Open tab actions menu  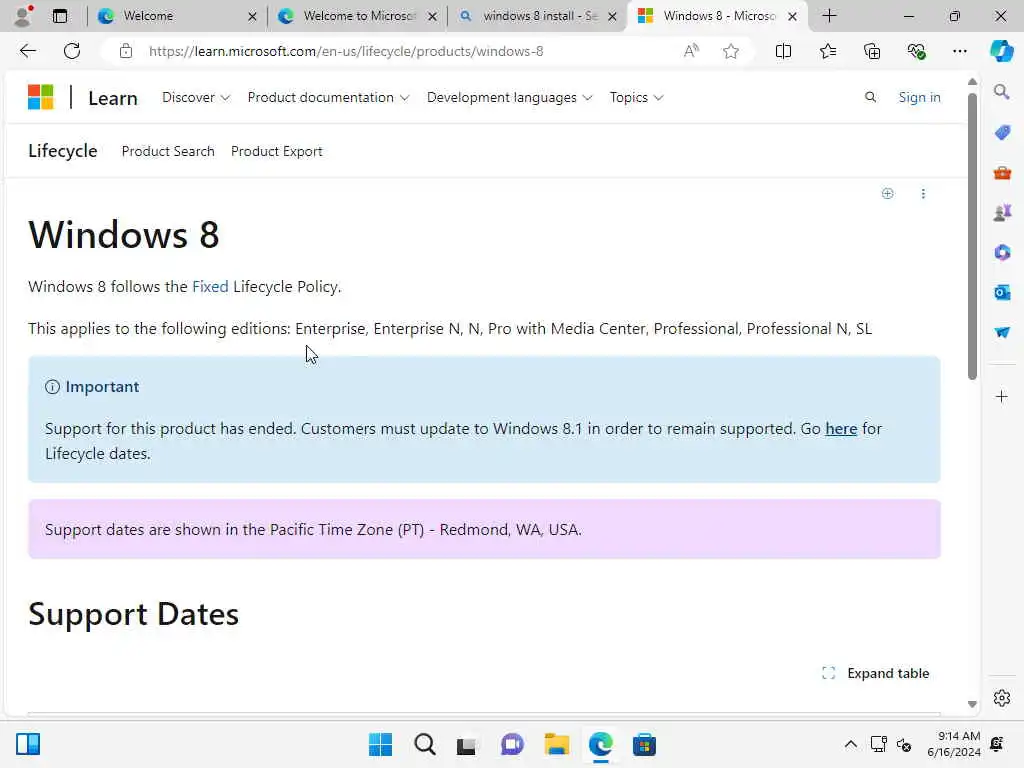pyautogui.click(x=60, y=16)
